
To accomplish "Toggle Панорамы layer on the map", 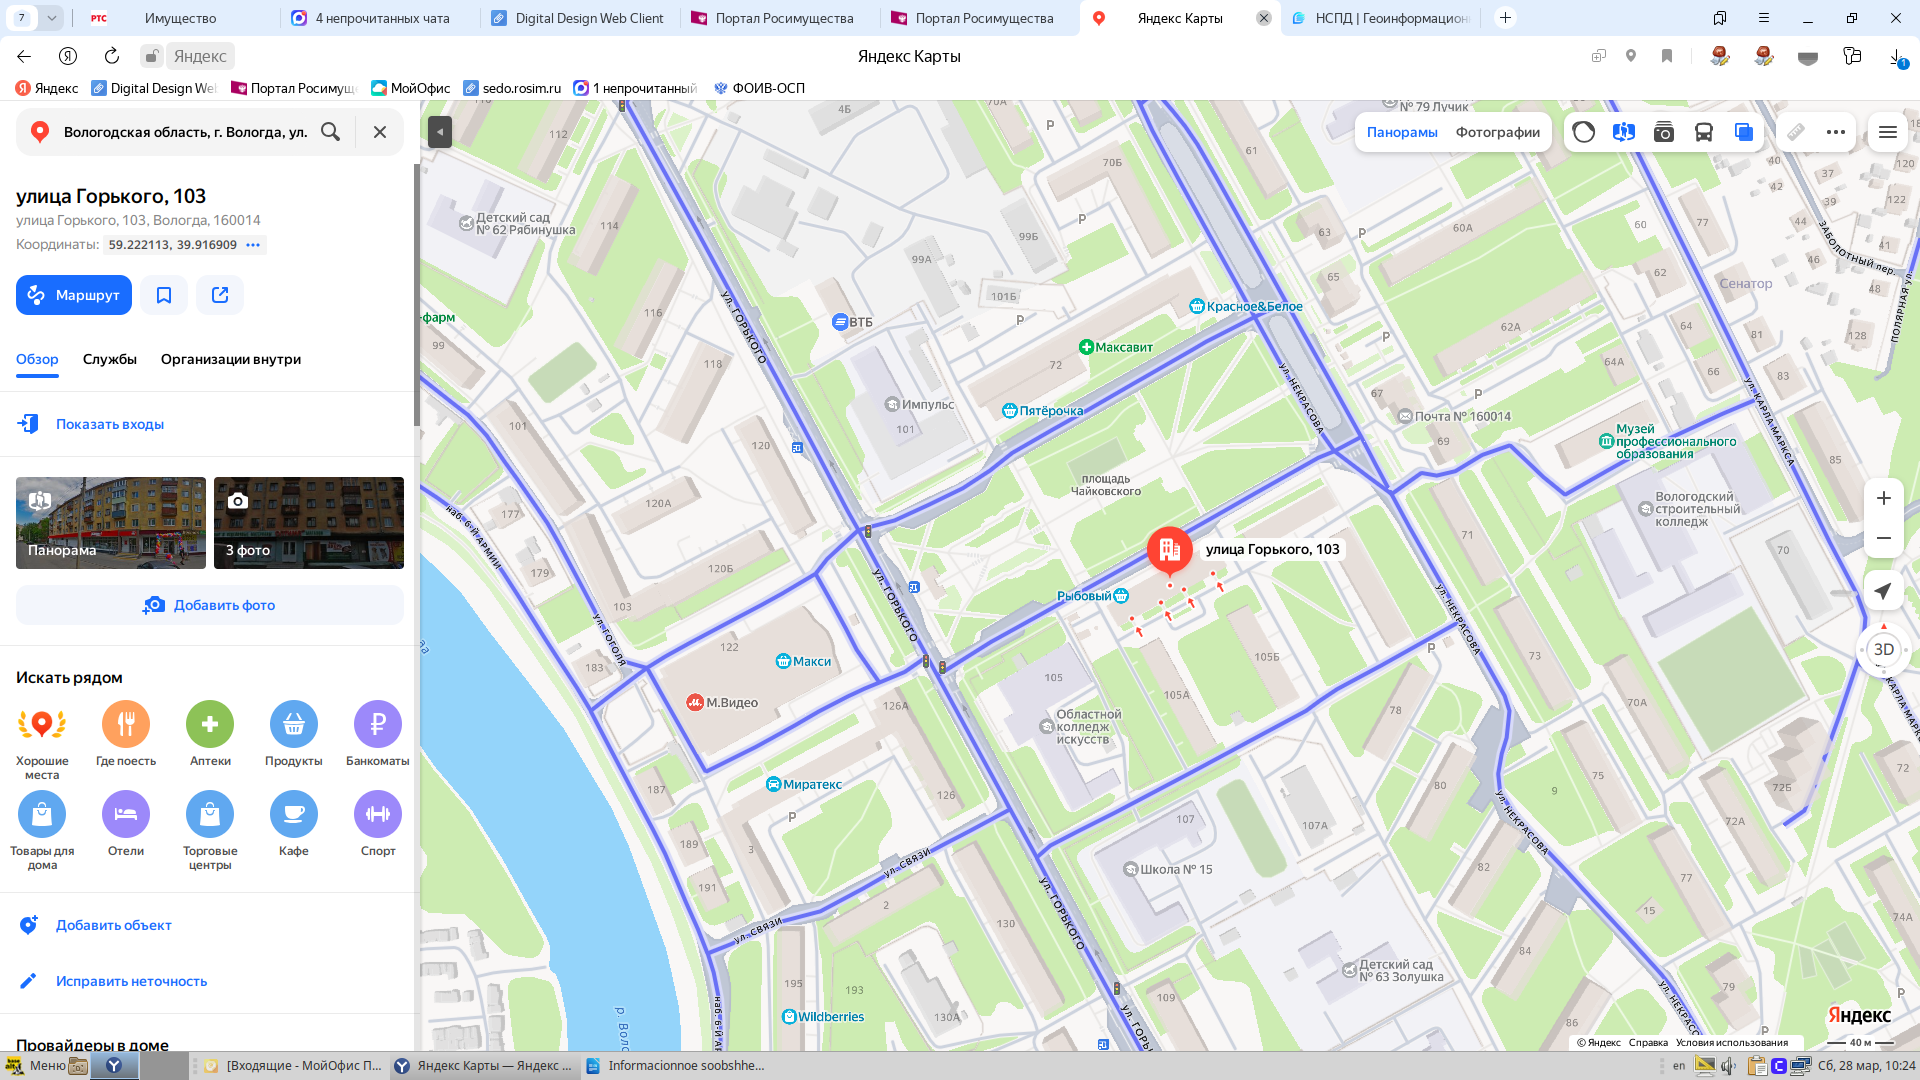I will coord(1402,132).
